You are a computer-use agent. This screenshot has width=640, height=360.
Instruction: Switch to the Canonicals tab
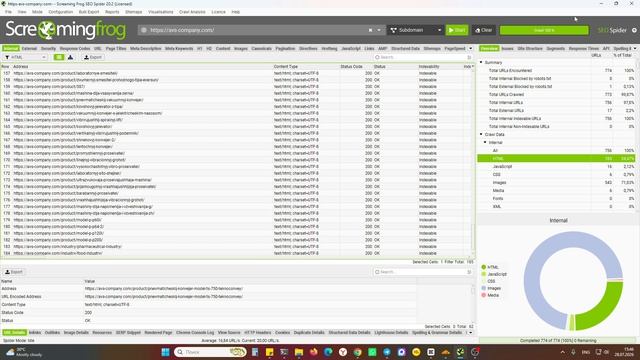(262, 49)
